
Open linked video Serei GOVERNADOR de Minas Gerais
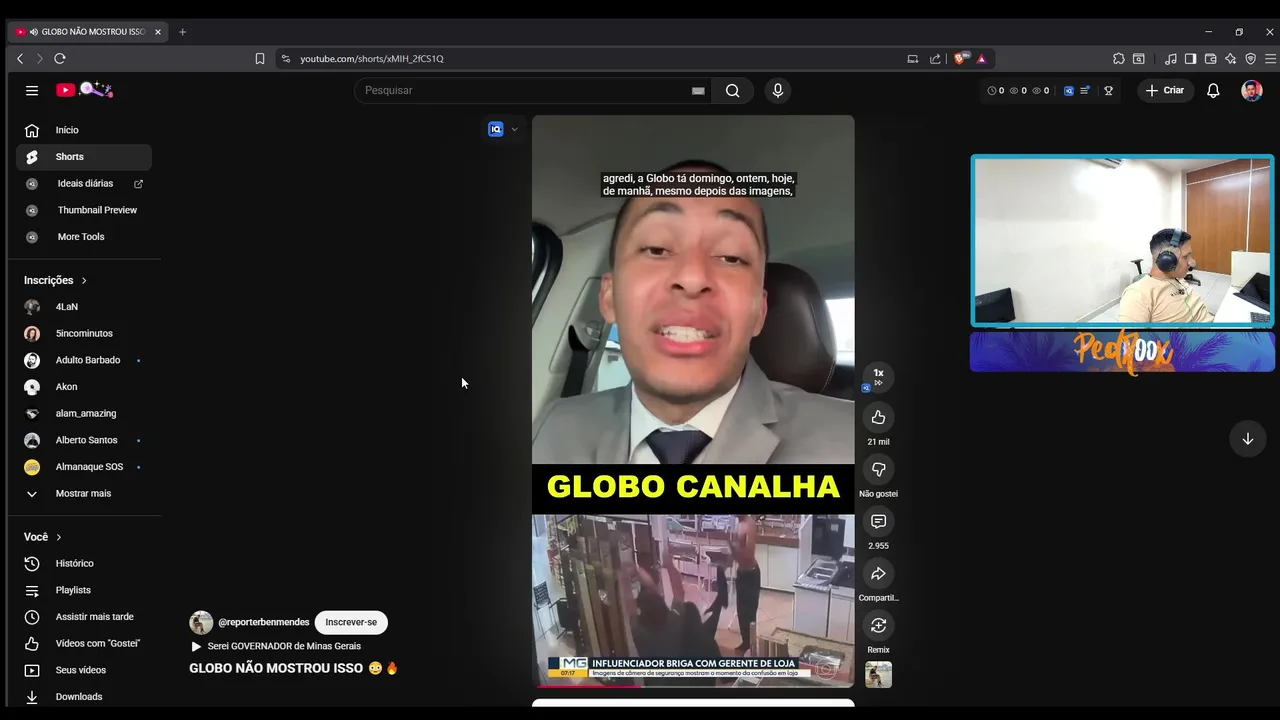click(x=276, y=646)
